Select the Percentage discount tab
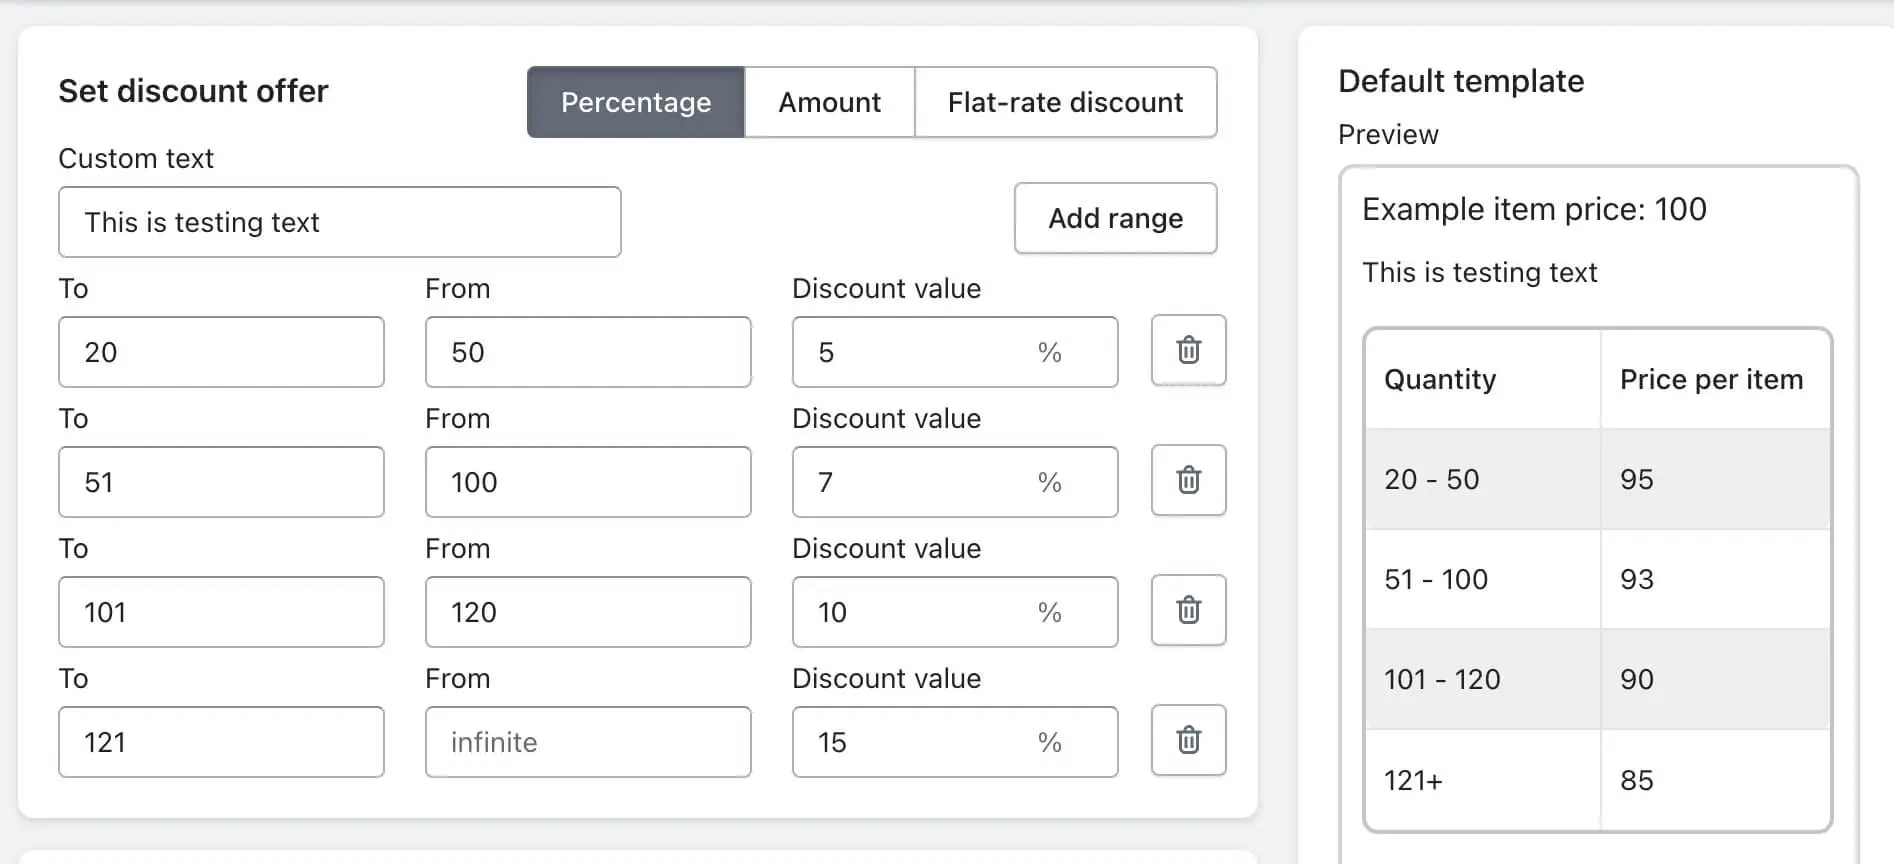The image size is (1894, 864). [636, 102]
